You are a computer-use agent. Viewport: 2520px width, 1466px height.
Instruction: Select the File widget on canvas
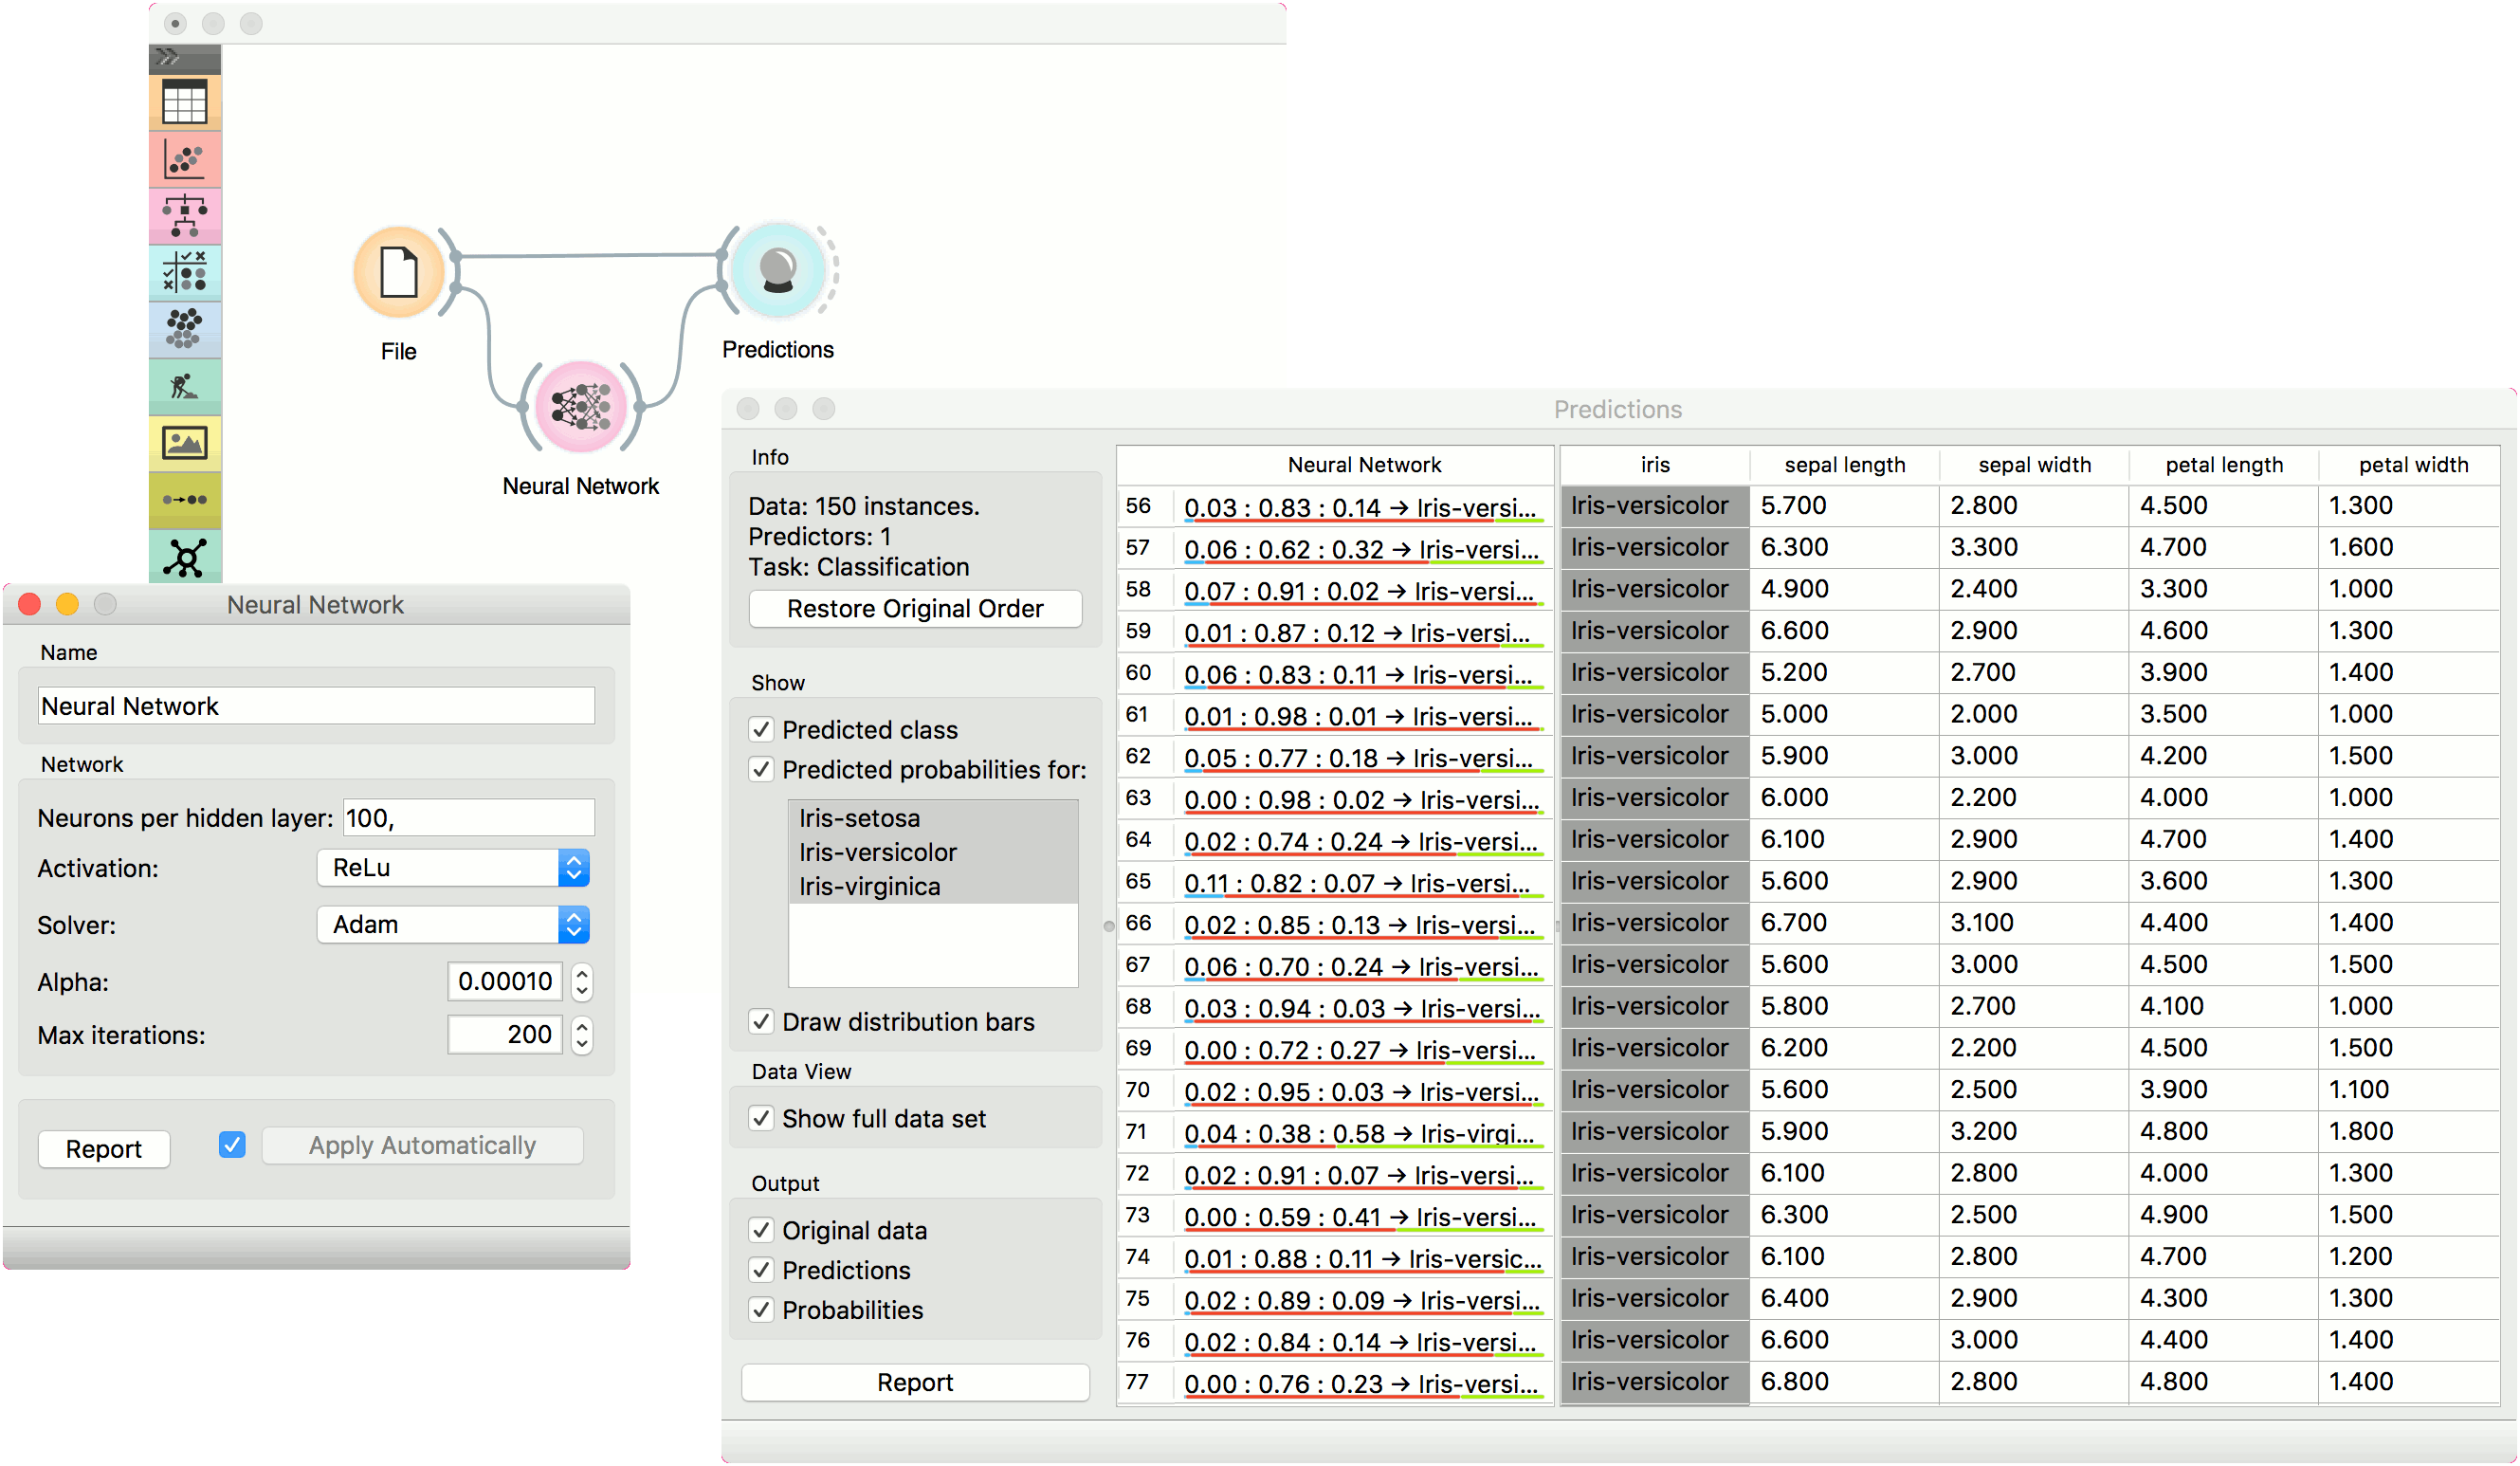click(x=399, y=272)
